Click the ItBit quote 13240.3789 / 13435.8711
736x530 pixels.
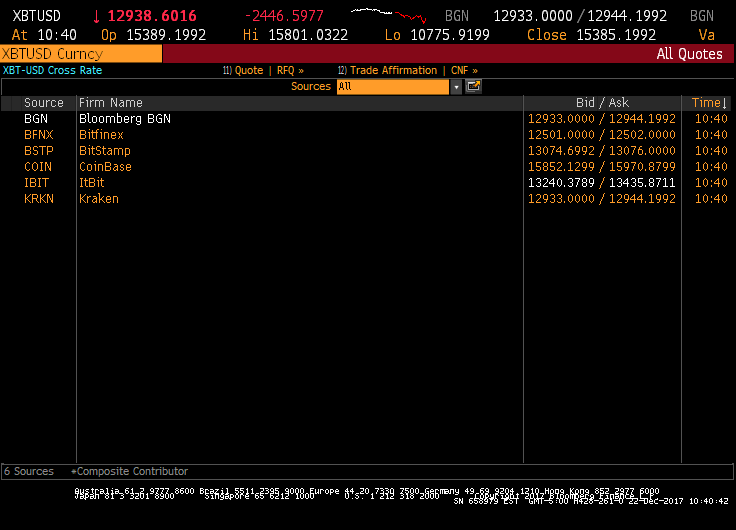602,183
